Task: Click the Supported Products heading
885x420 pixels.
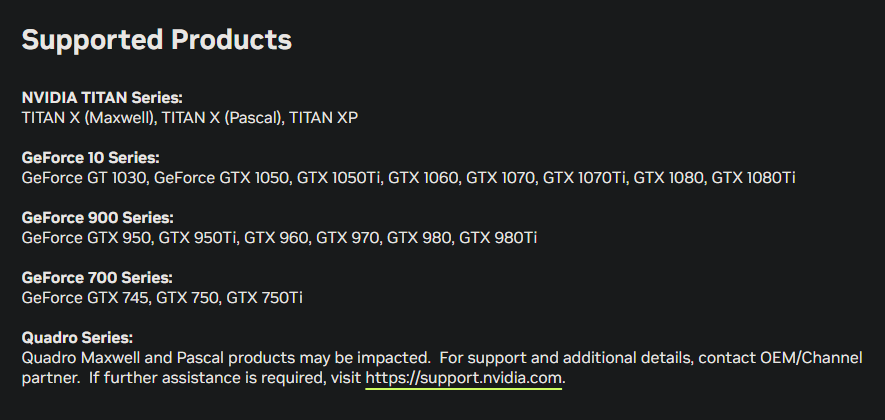Action: [x=157, y=40]
